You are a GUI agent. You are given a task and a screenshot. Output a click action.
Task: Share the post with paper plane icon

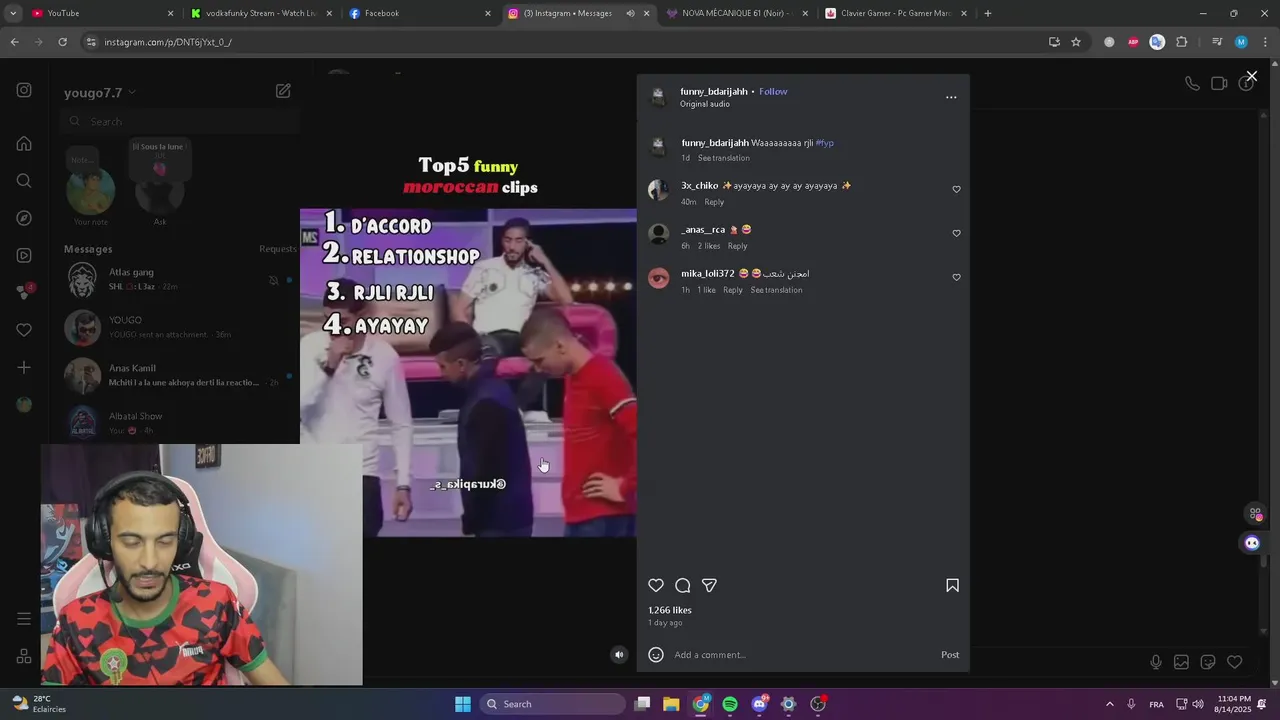tap(709, 585)
